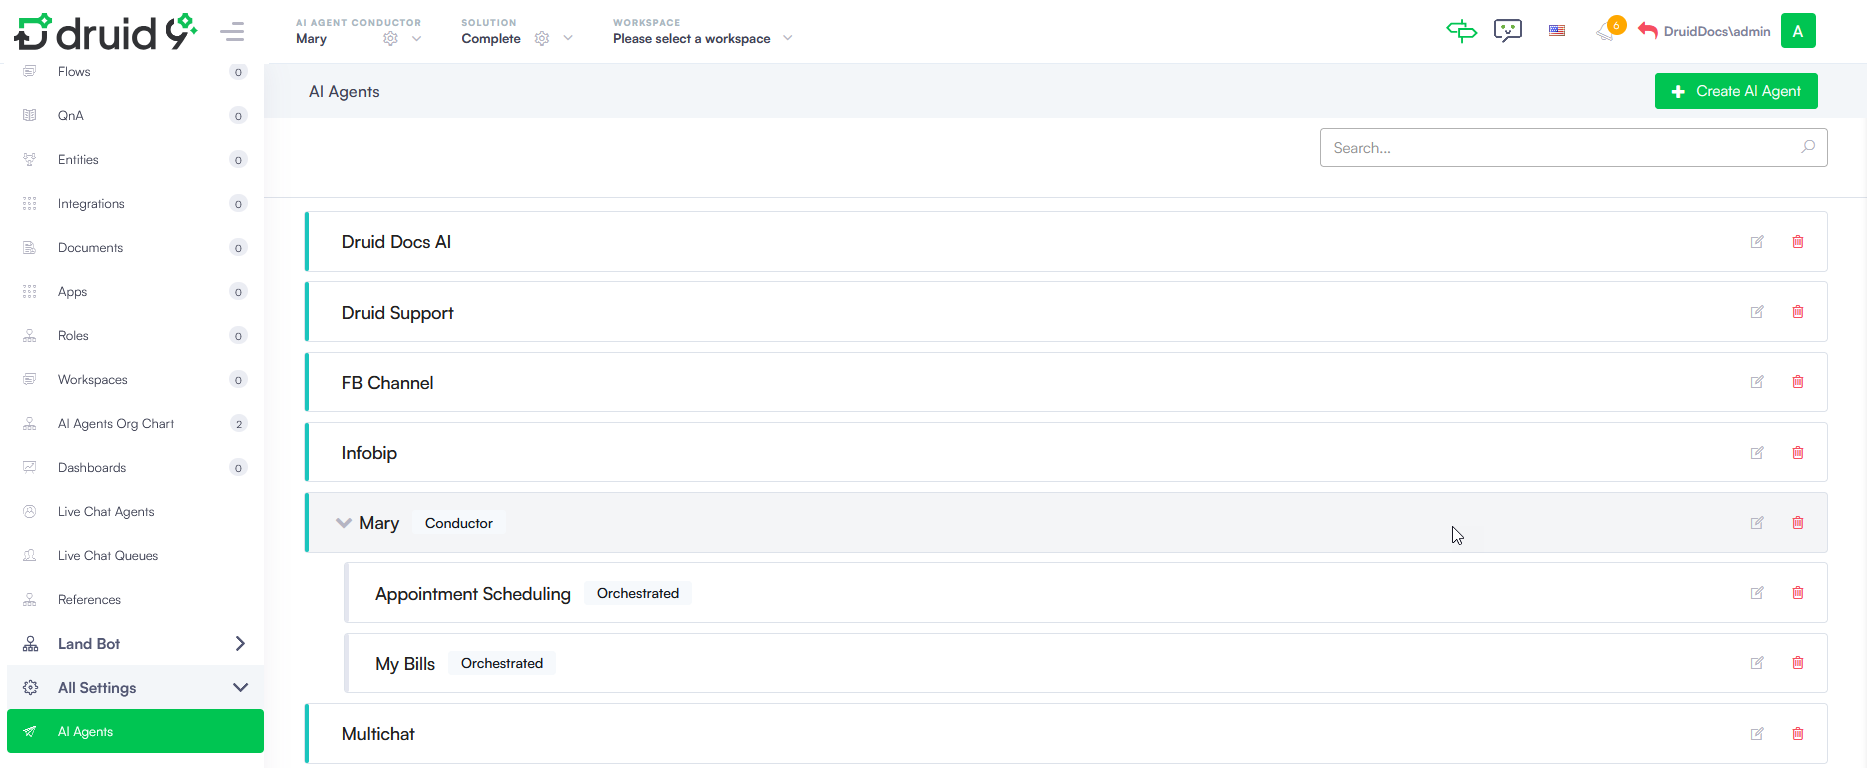Collapse the Mary conductor agent row
The height and width of the screenshot is (768, 1867).
click(344, 523)
